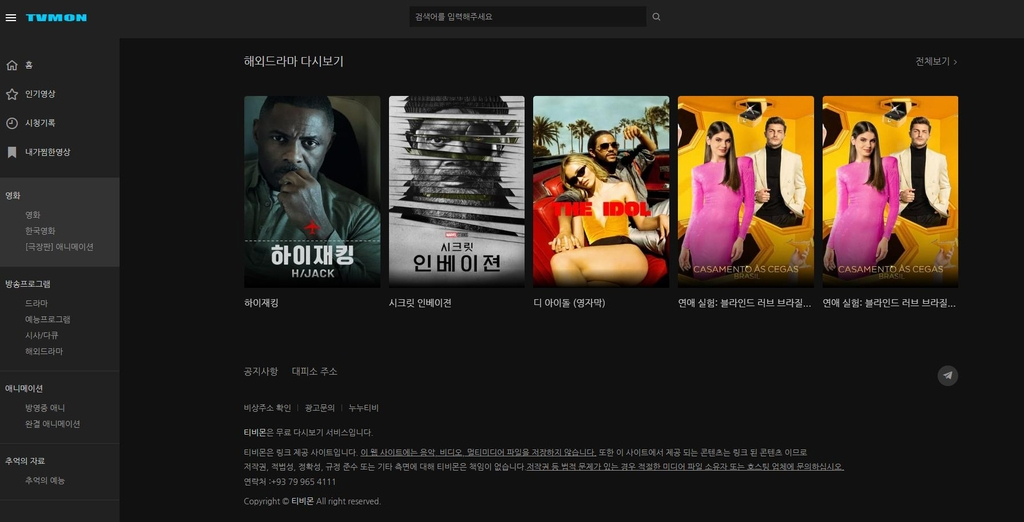Screen dimensions: 1024x522
Task: Click the search magnifier icon
Action: [656, 17]
